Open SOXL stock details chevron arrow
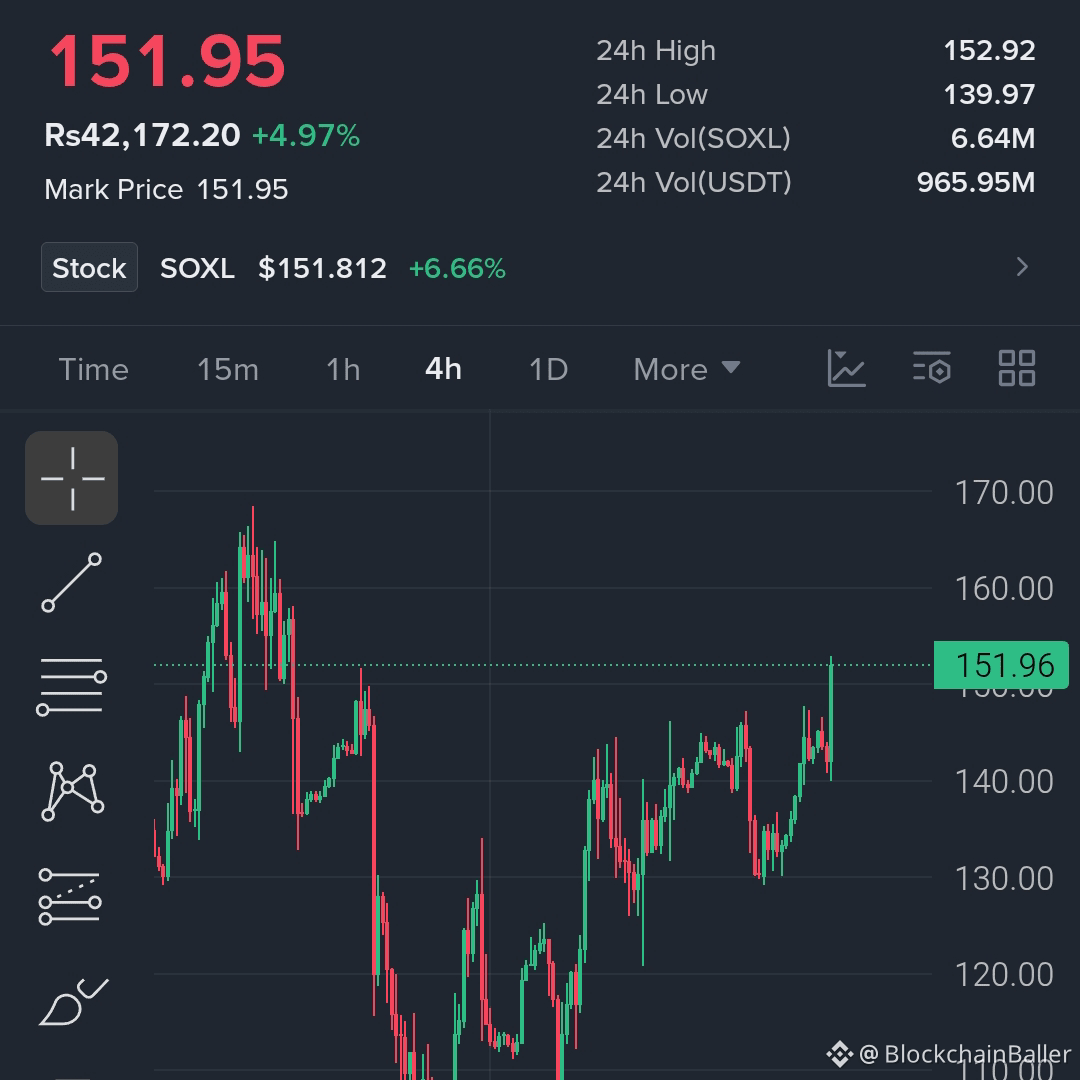The height and width of the screenshot is (1080, 1080). [x=1023, y=267]
